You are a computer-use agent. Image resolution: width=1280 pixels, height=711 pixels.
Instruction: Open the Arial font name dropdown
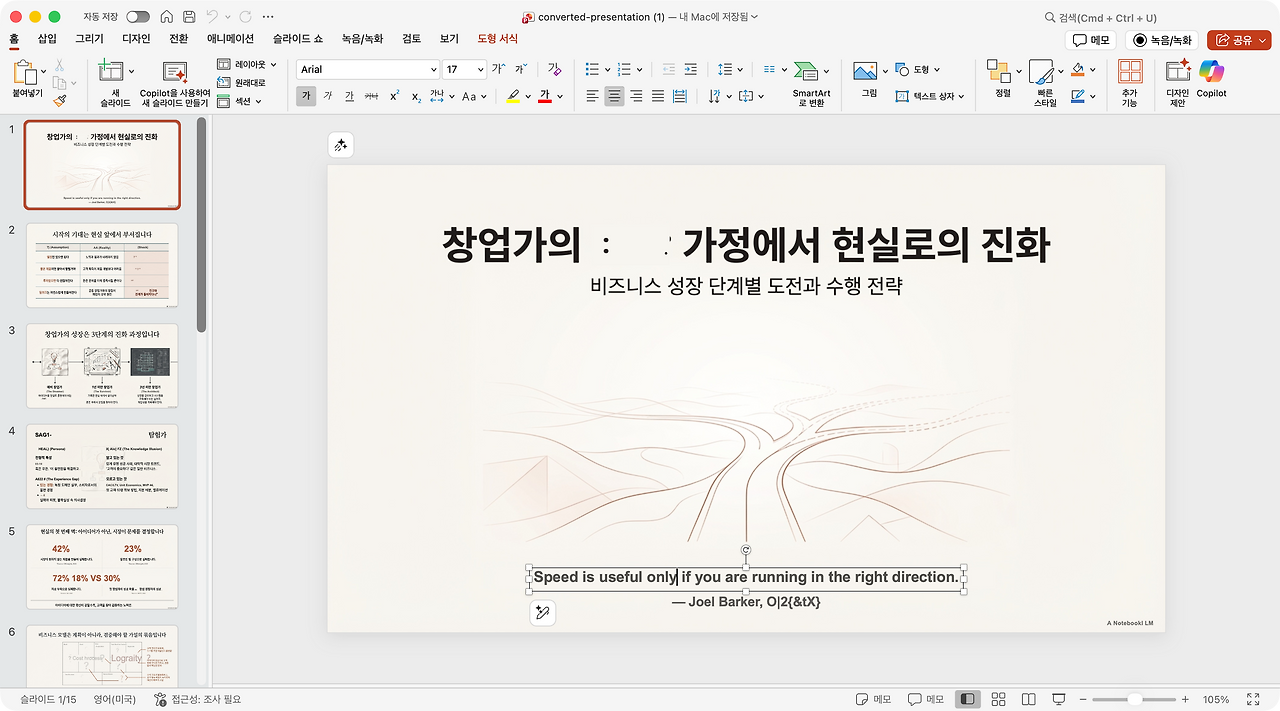pos(433,70)
